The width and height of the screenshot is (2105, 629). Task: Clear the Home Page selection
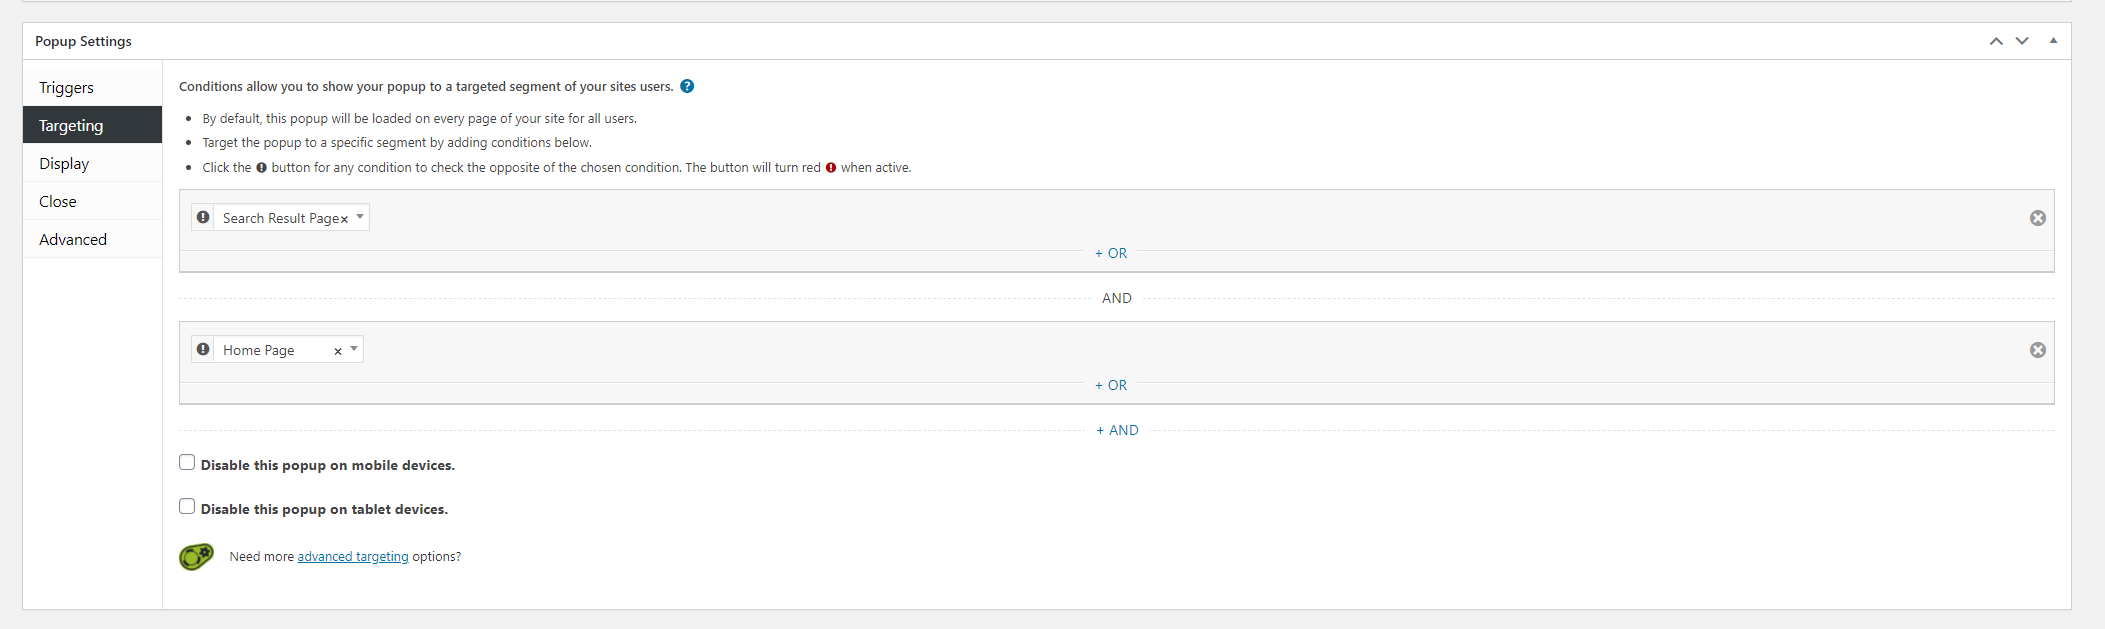pos(338,351)
